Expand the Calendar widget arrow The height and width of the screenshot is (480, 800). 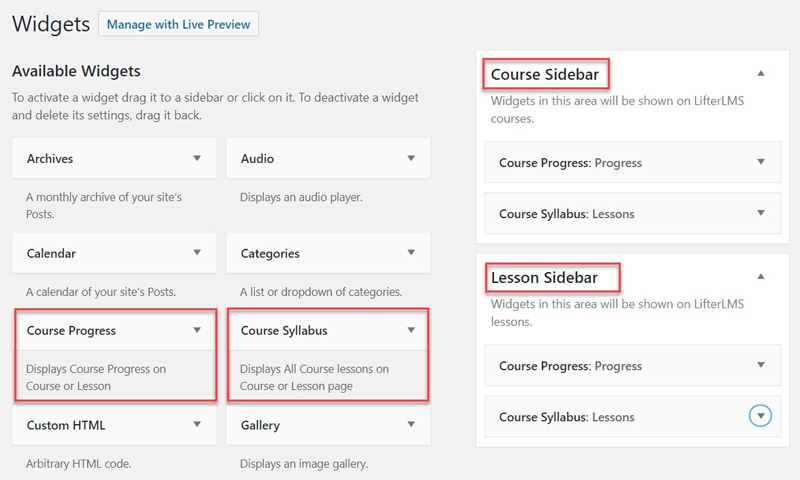tap(197, 253)
